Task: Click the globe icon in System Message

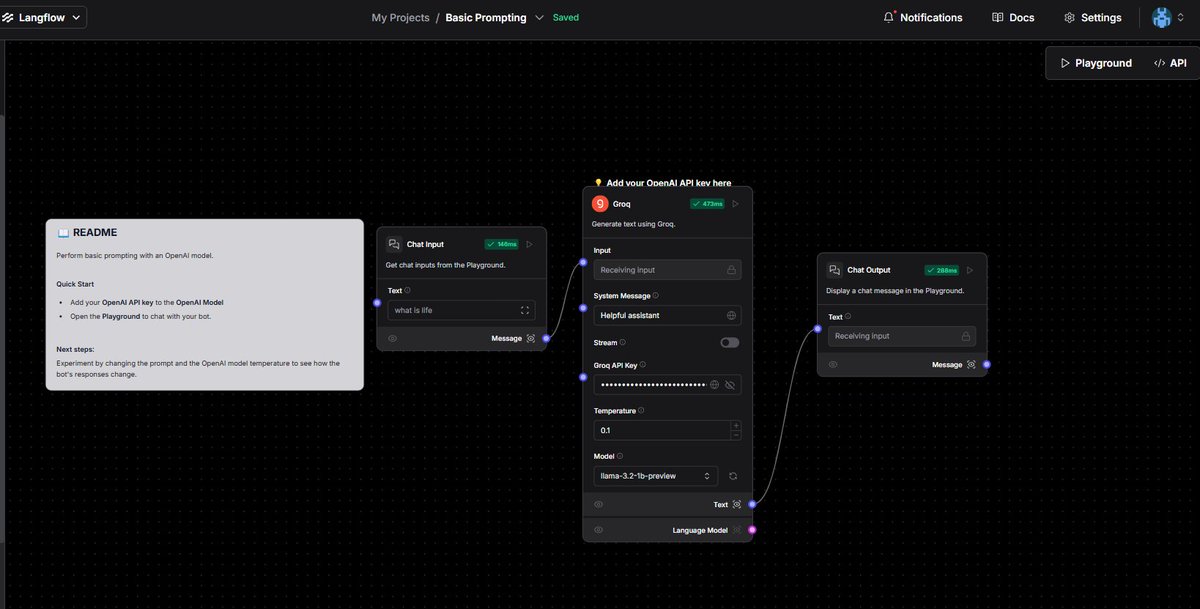Action: (731, 315)
